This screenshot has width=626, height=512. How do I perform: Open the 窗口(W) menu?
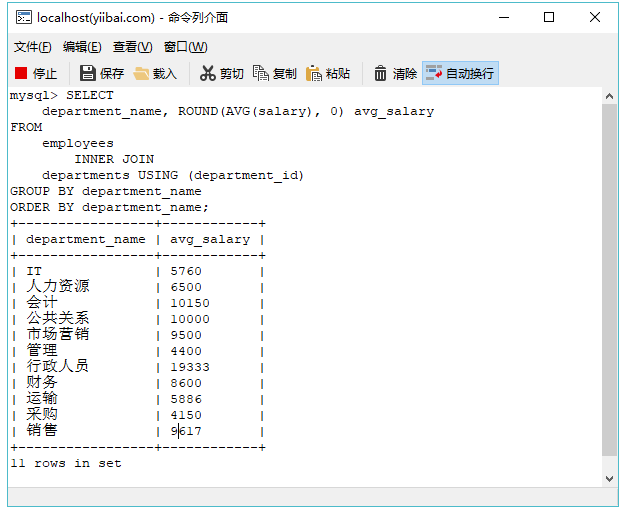click(186, 47)
